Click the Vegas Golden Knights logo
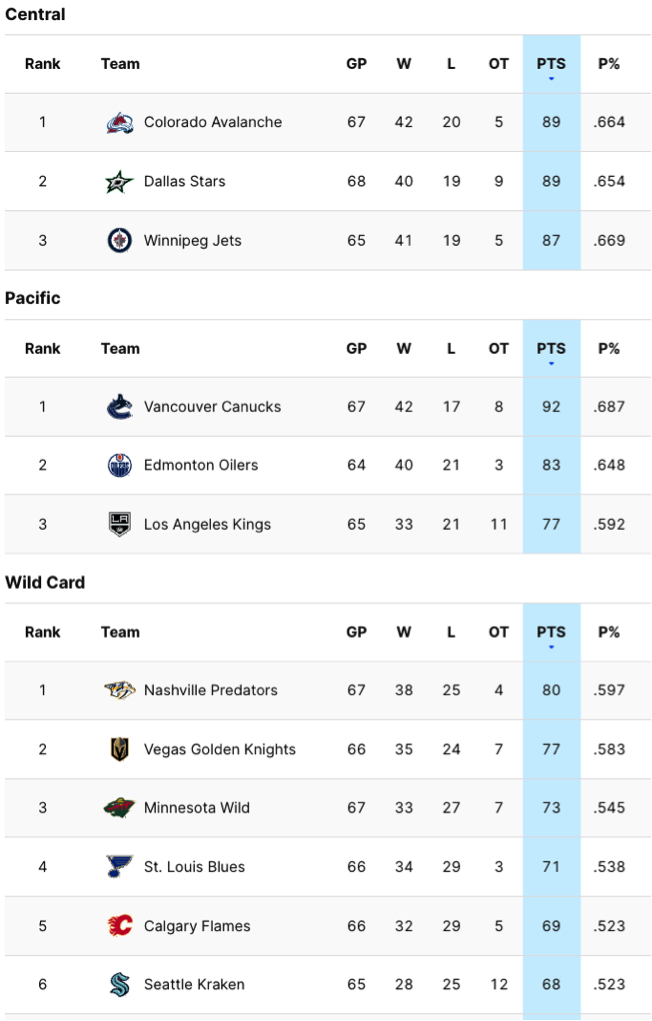 click(120, 750)
